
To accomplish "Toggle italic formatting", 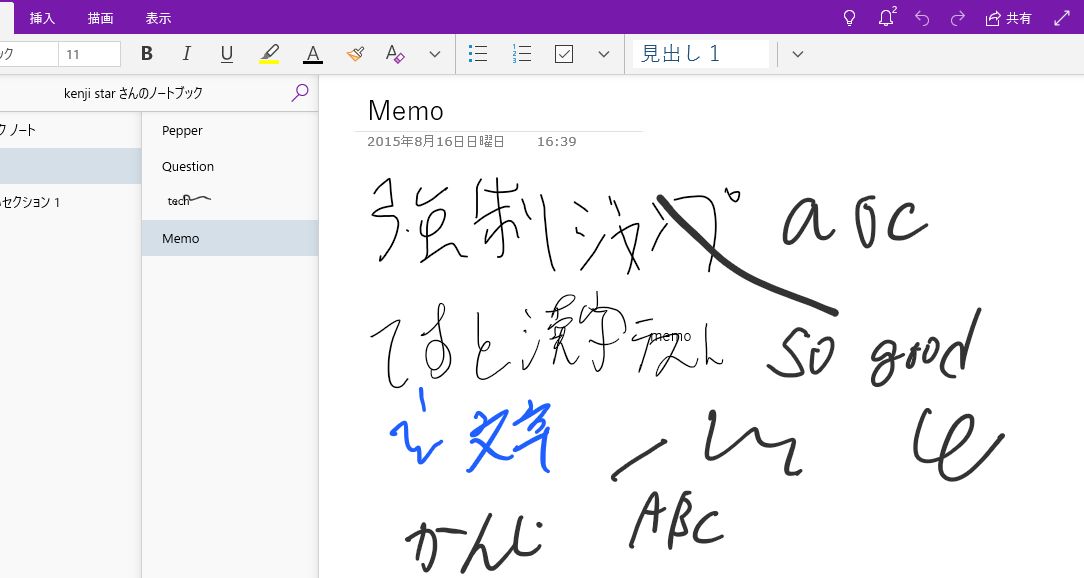I will (x=186, y=54).
